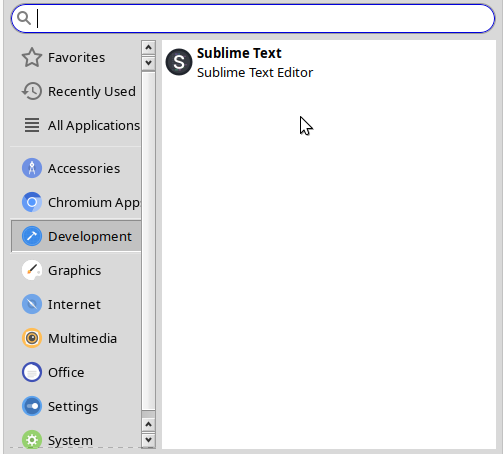Screen dimensions: 503x454
Task: Click the Recently Used clock icon
Action: 32,91
